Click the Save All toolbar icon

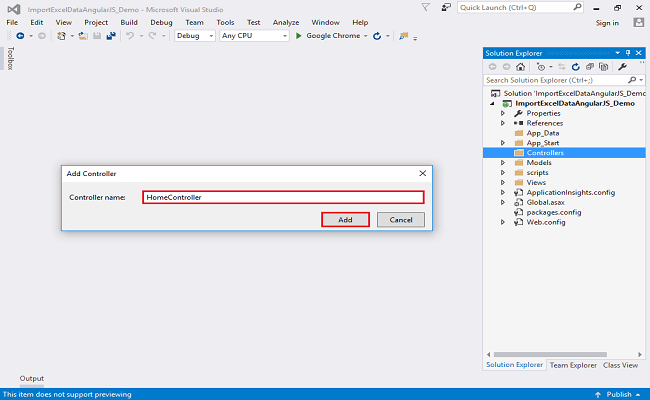coord(111,36)
